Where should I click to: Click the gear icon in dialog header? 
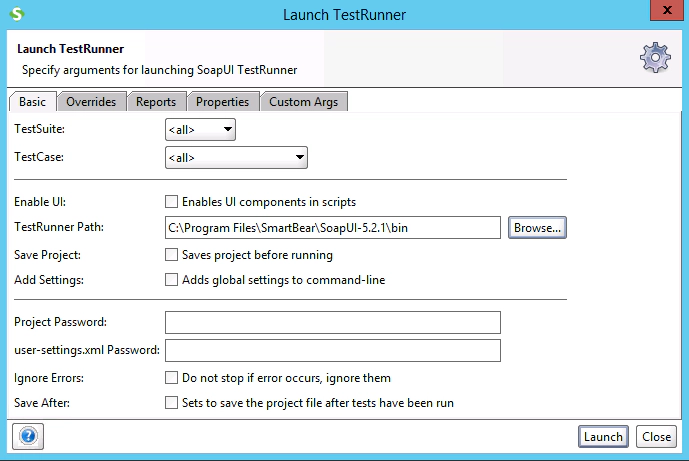[x=655, y=58]
